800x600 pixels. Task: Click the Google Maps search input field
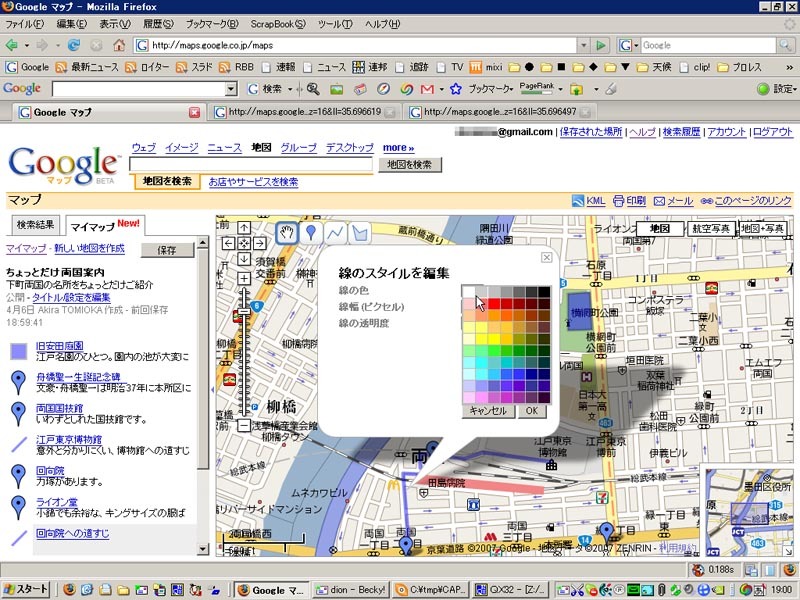251,164
